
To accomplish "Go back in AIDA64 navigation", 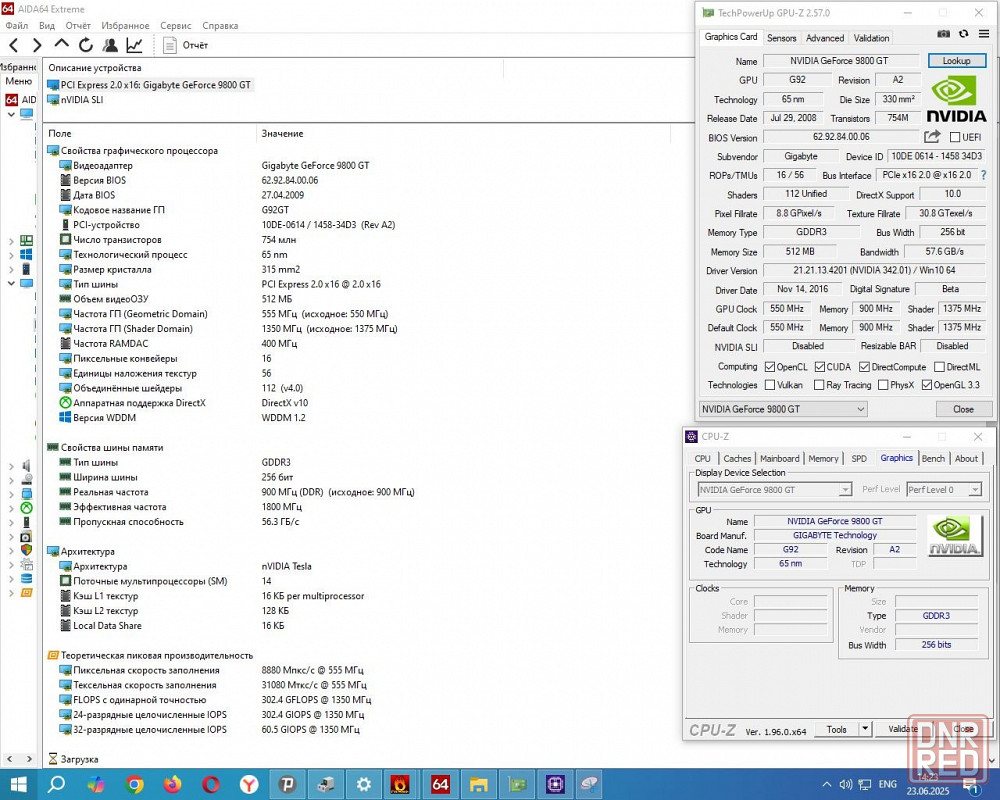I will [14, 45].
